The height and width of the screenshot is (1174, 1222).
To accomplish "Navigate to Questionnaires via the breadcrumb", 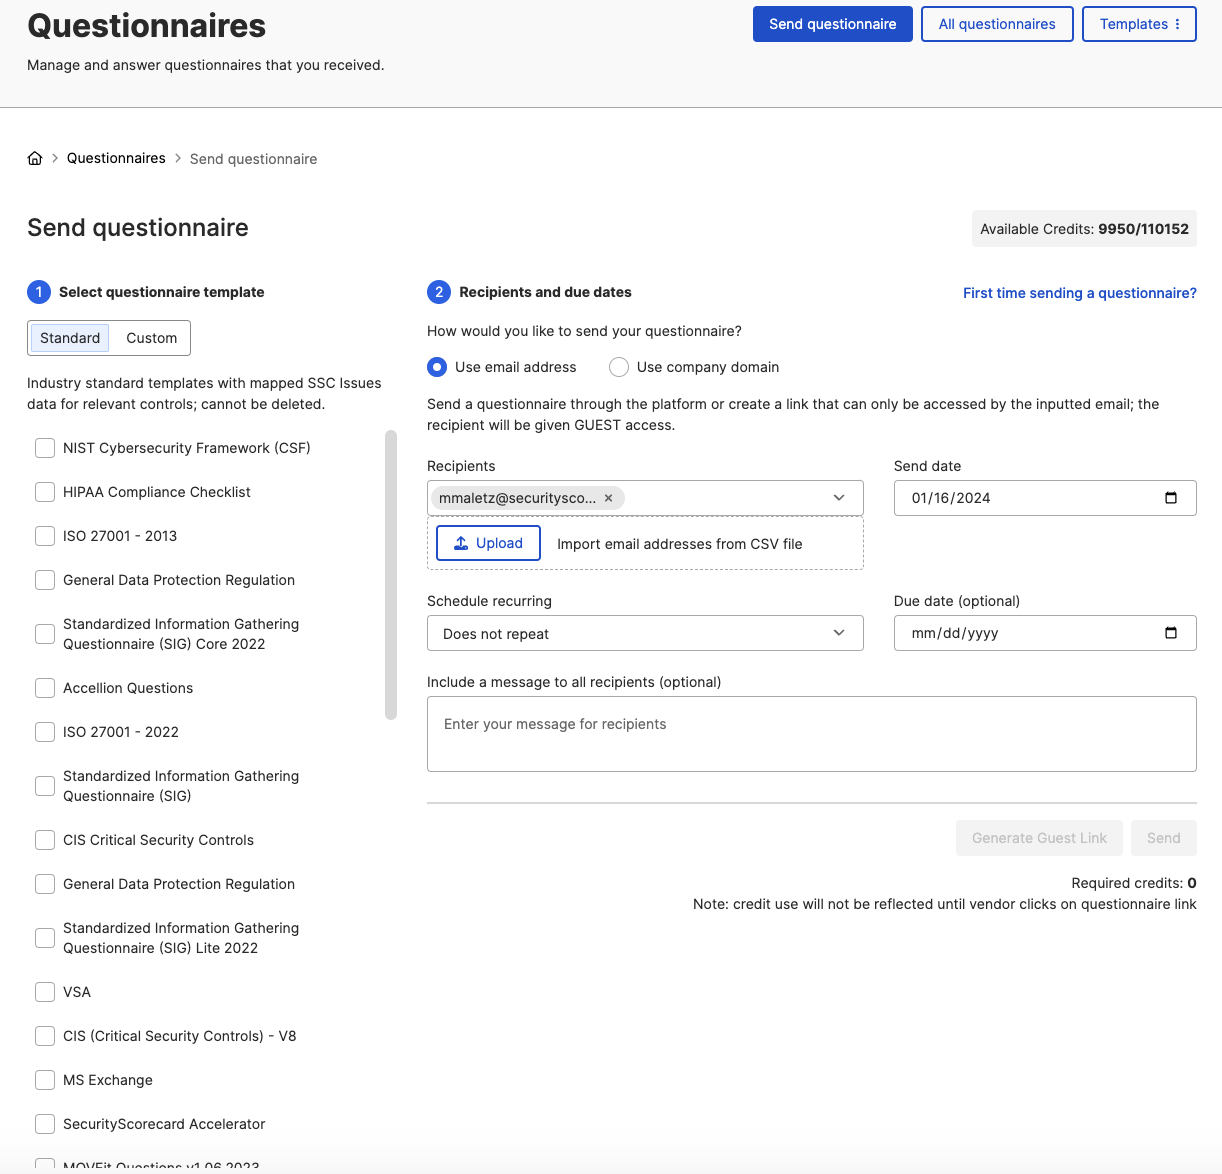I will tap(116, 157).
